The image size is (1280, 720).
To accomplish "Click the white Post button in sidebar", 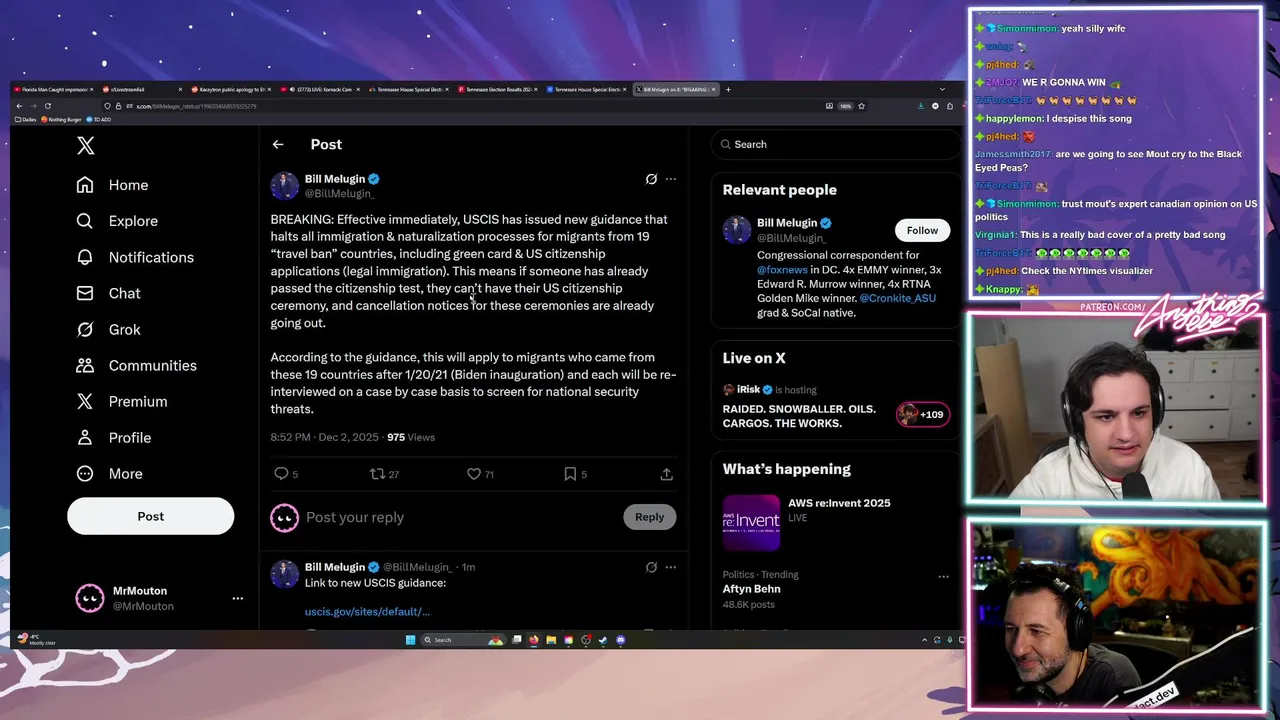I will pos(150,516).
